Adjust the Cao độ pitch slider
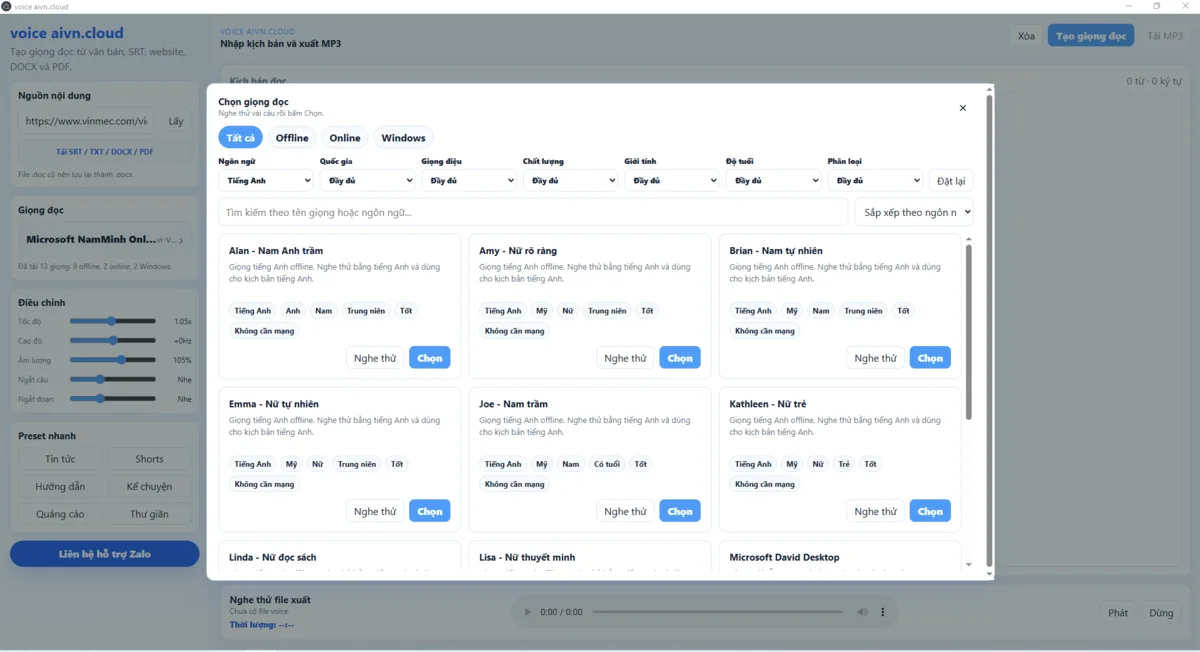Viewport: 1200px width, 652px height. click(x=113, y=341)
